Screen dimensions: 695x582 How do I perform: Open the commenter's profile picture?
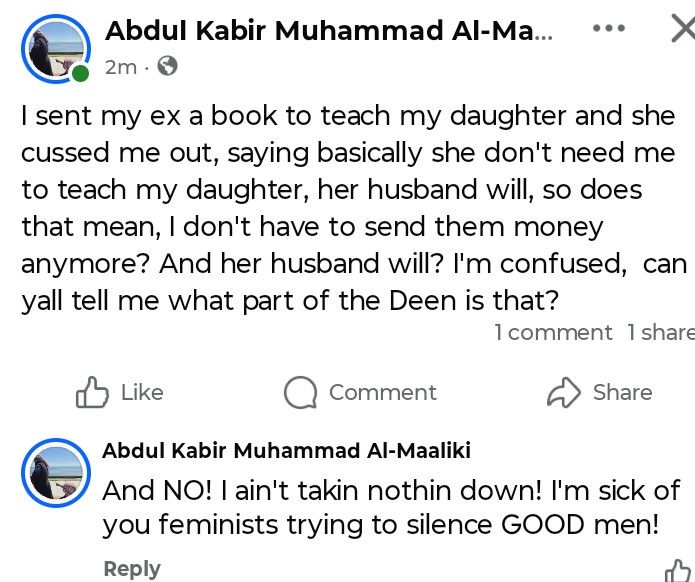[x=55, y=472]
